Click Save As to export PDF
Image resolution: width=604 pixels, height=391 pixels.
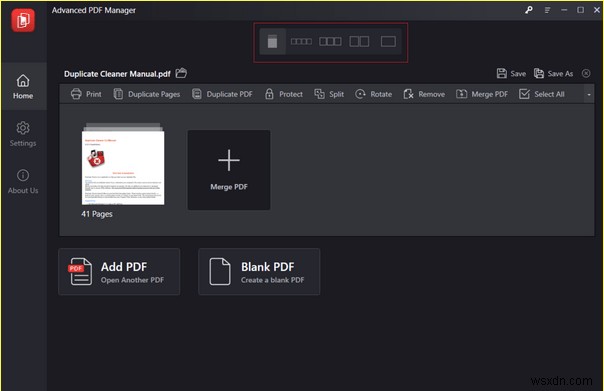[x=553, y=73]
